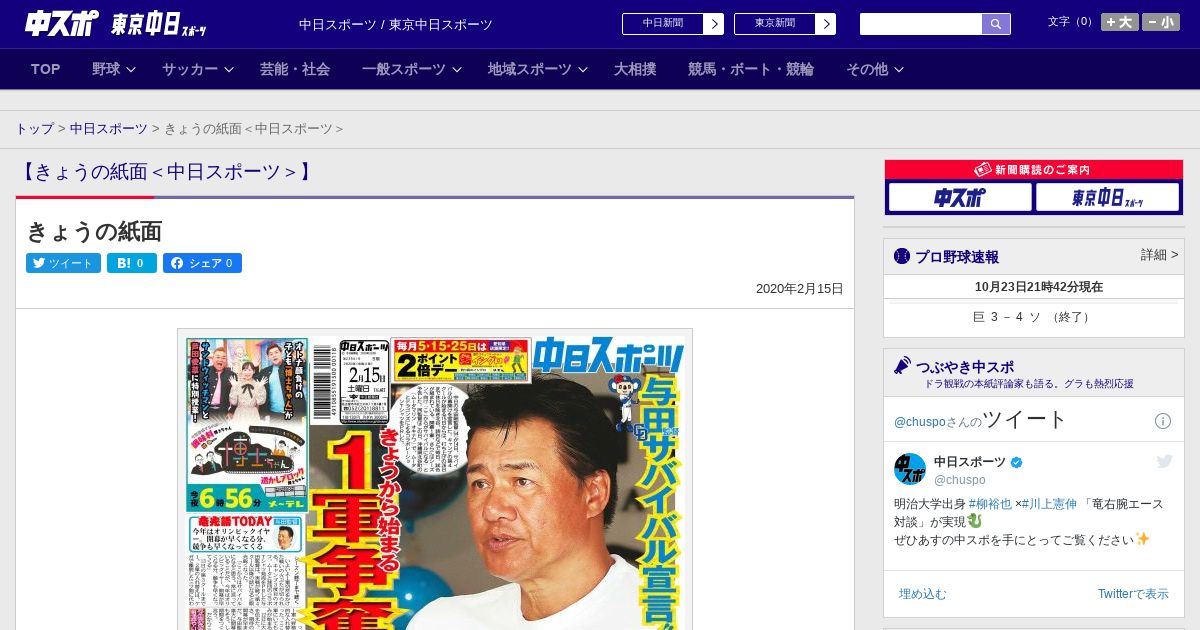Expand the サッカー navigation menu
The height and width of the screenshot is (630, 1200).
tap(198, 69)
